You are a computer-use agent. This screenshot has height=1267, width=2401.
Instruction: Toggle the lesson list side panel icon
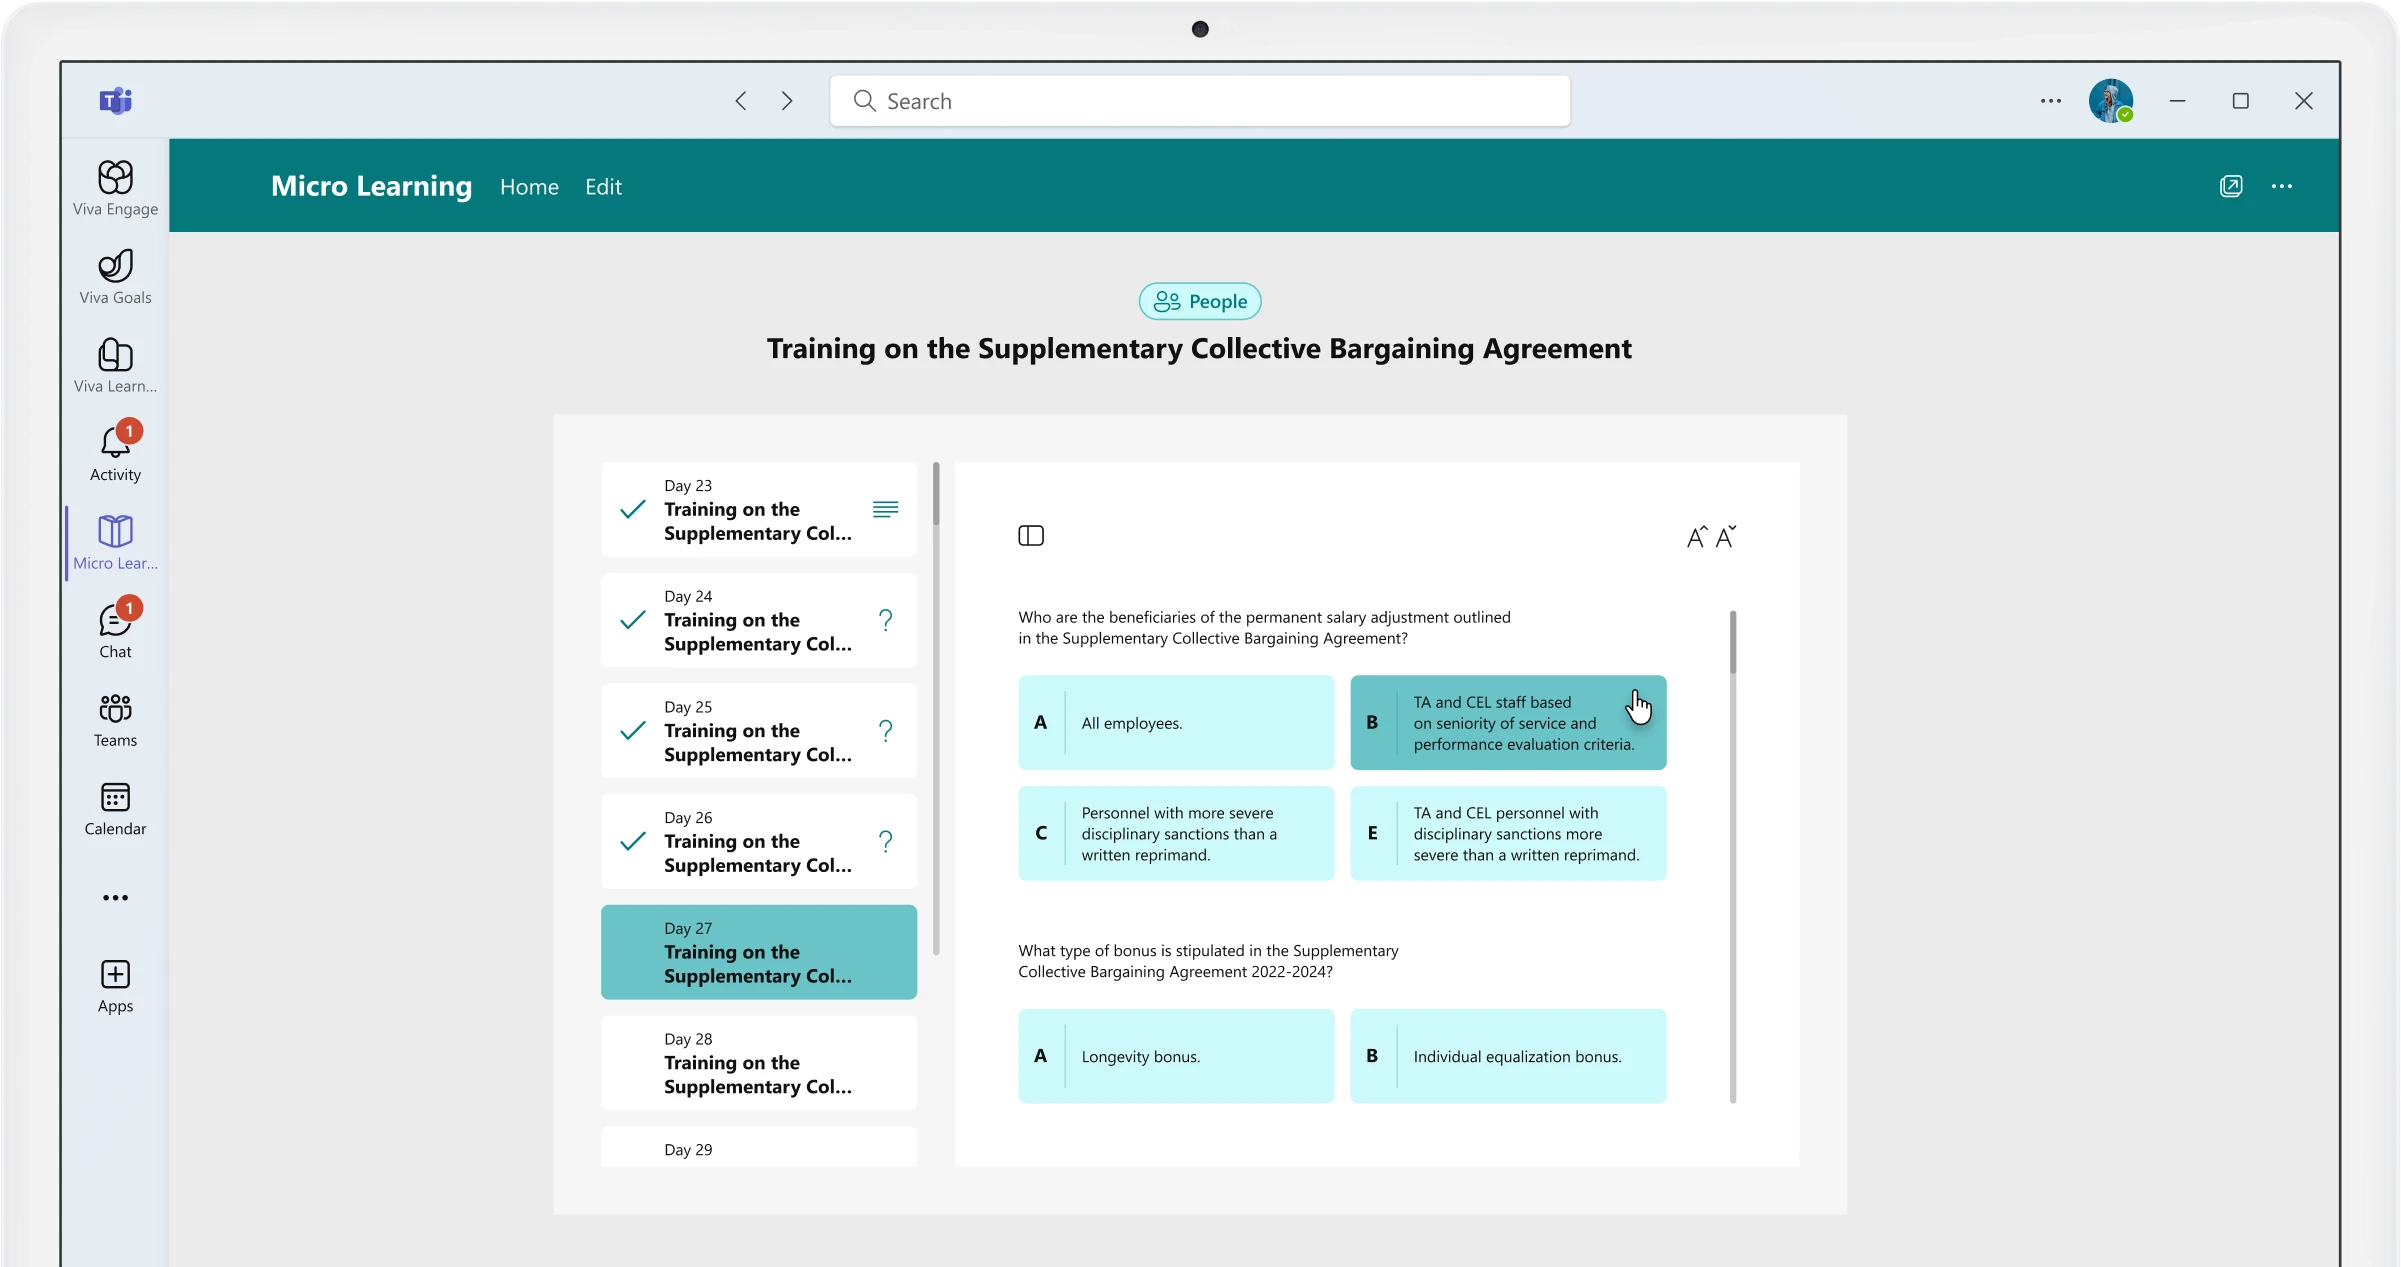pyautogui.click(x=1031, y=536)
